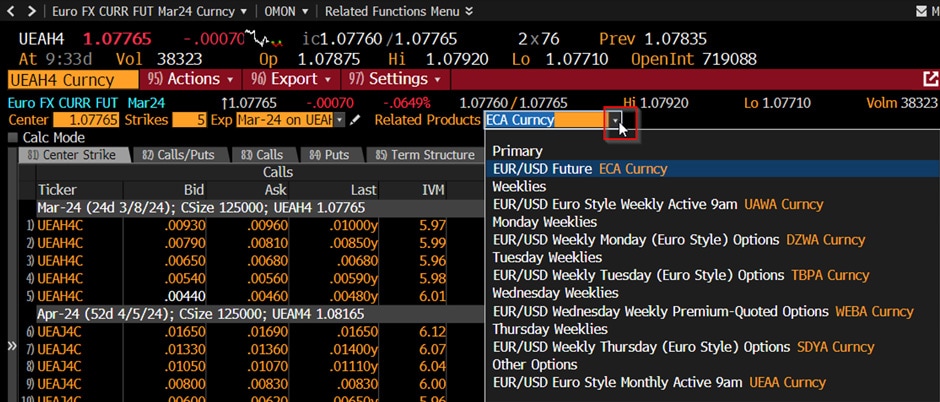Viewport: 940px width, 402px height.
Task: Click the Strikes count input field
Action: pos(189,120)
